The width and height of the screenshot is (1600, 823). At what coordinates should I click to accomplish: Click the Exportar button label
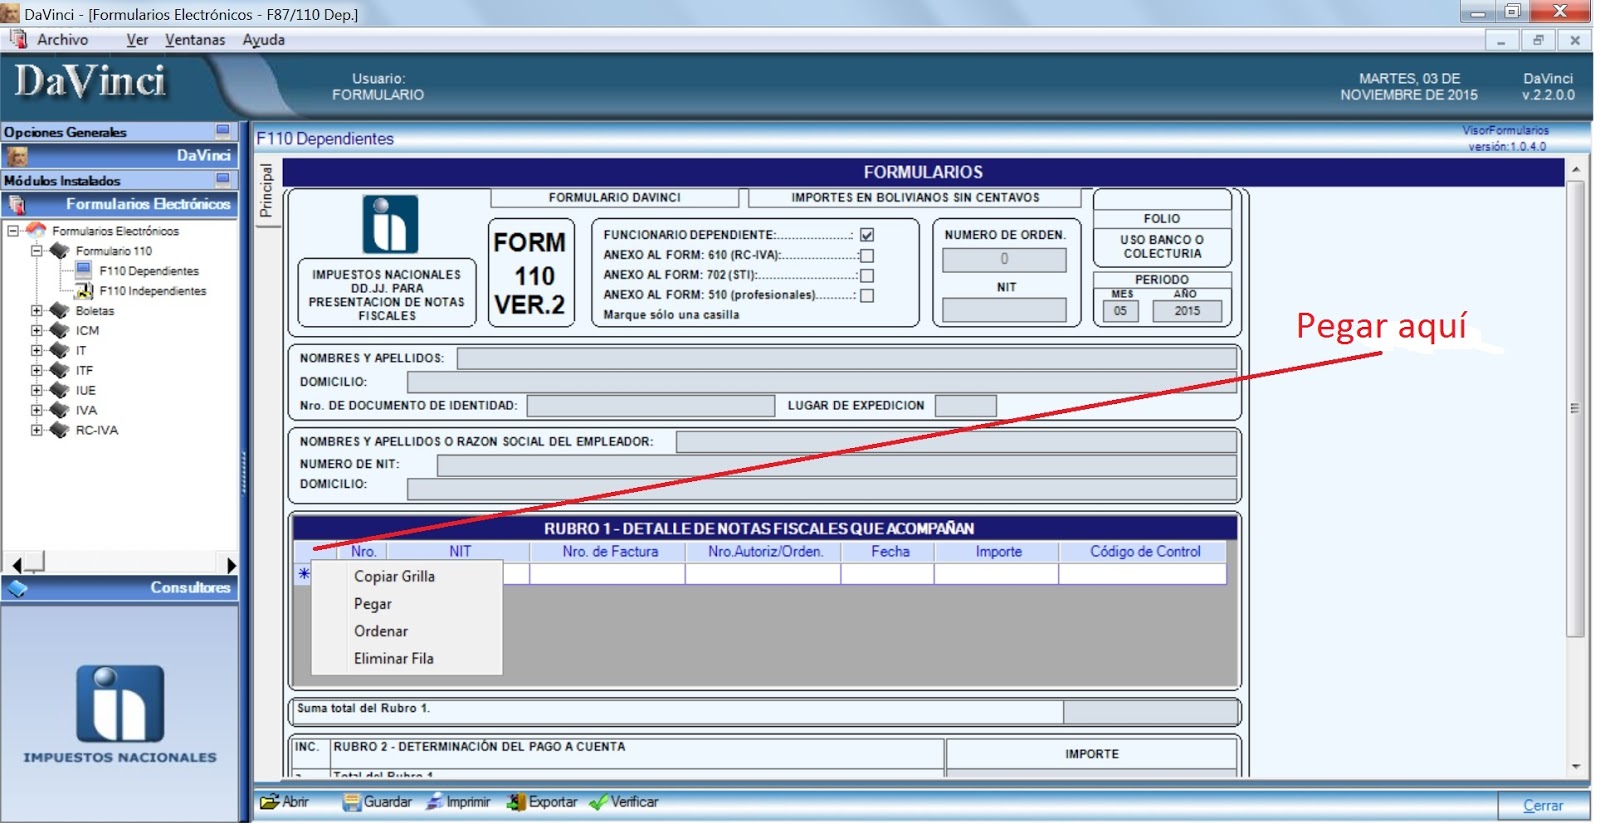tap(553, 802)
